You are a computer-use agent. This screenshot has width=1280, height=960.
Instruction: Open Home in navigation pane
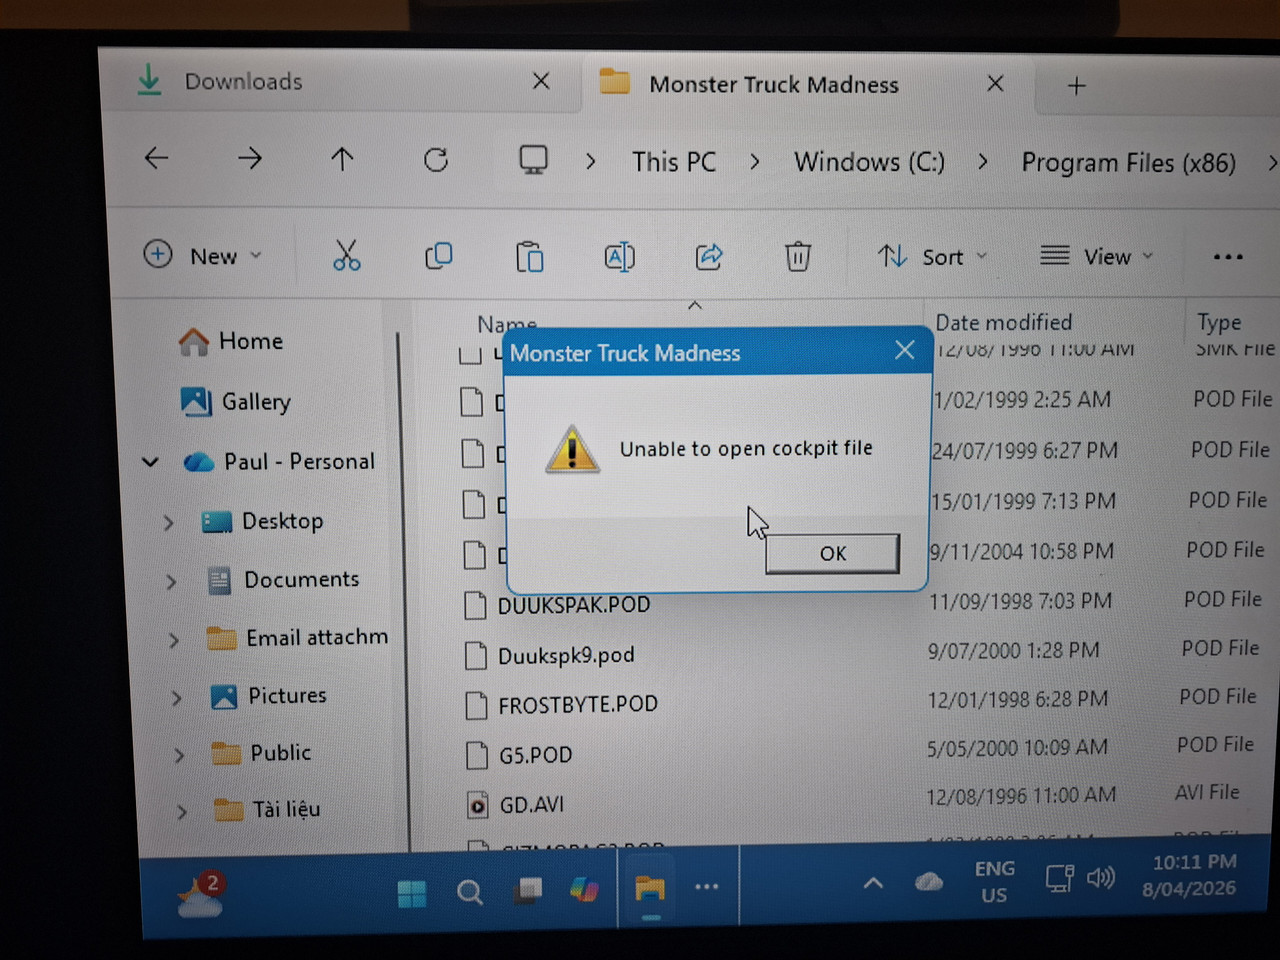[x=231, y=341]
